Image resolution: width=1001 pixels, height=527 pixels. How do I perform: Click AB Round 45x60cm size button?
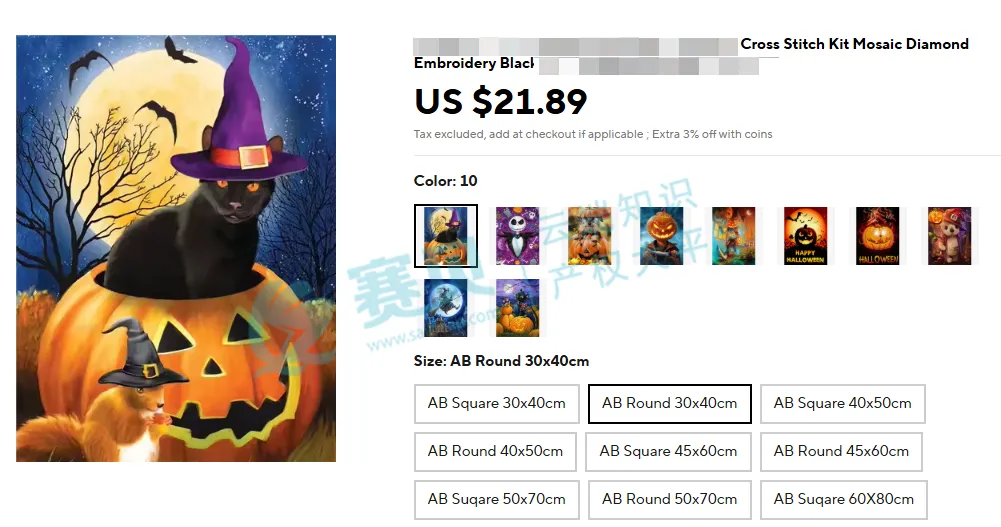click(x=841, y=452)
